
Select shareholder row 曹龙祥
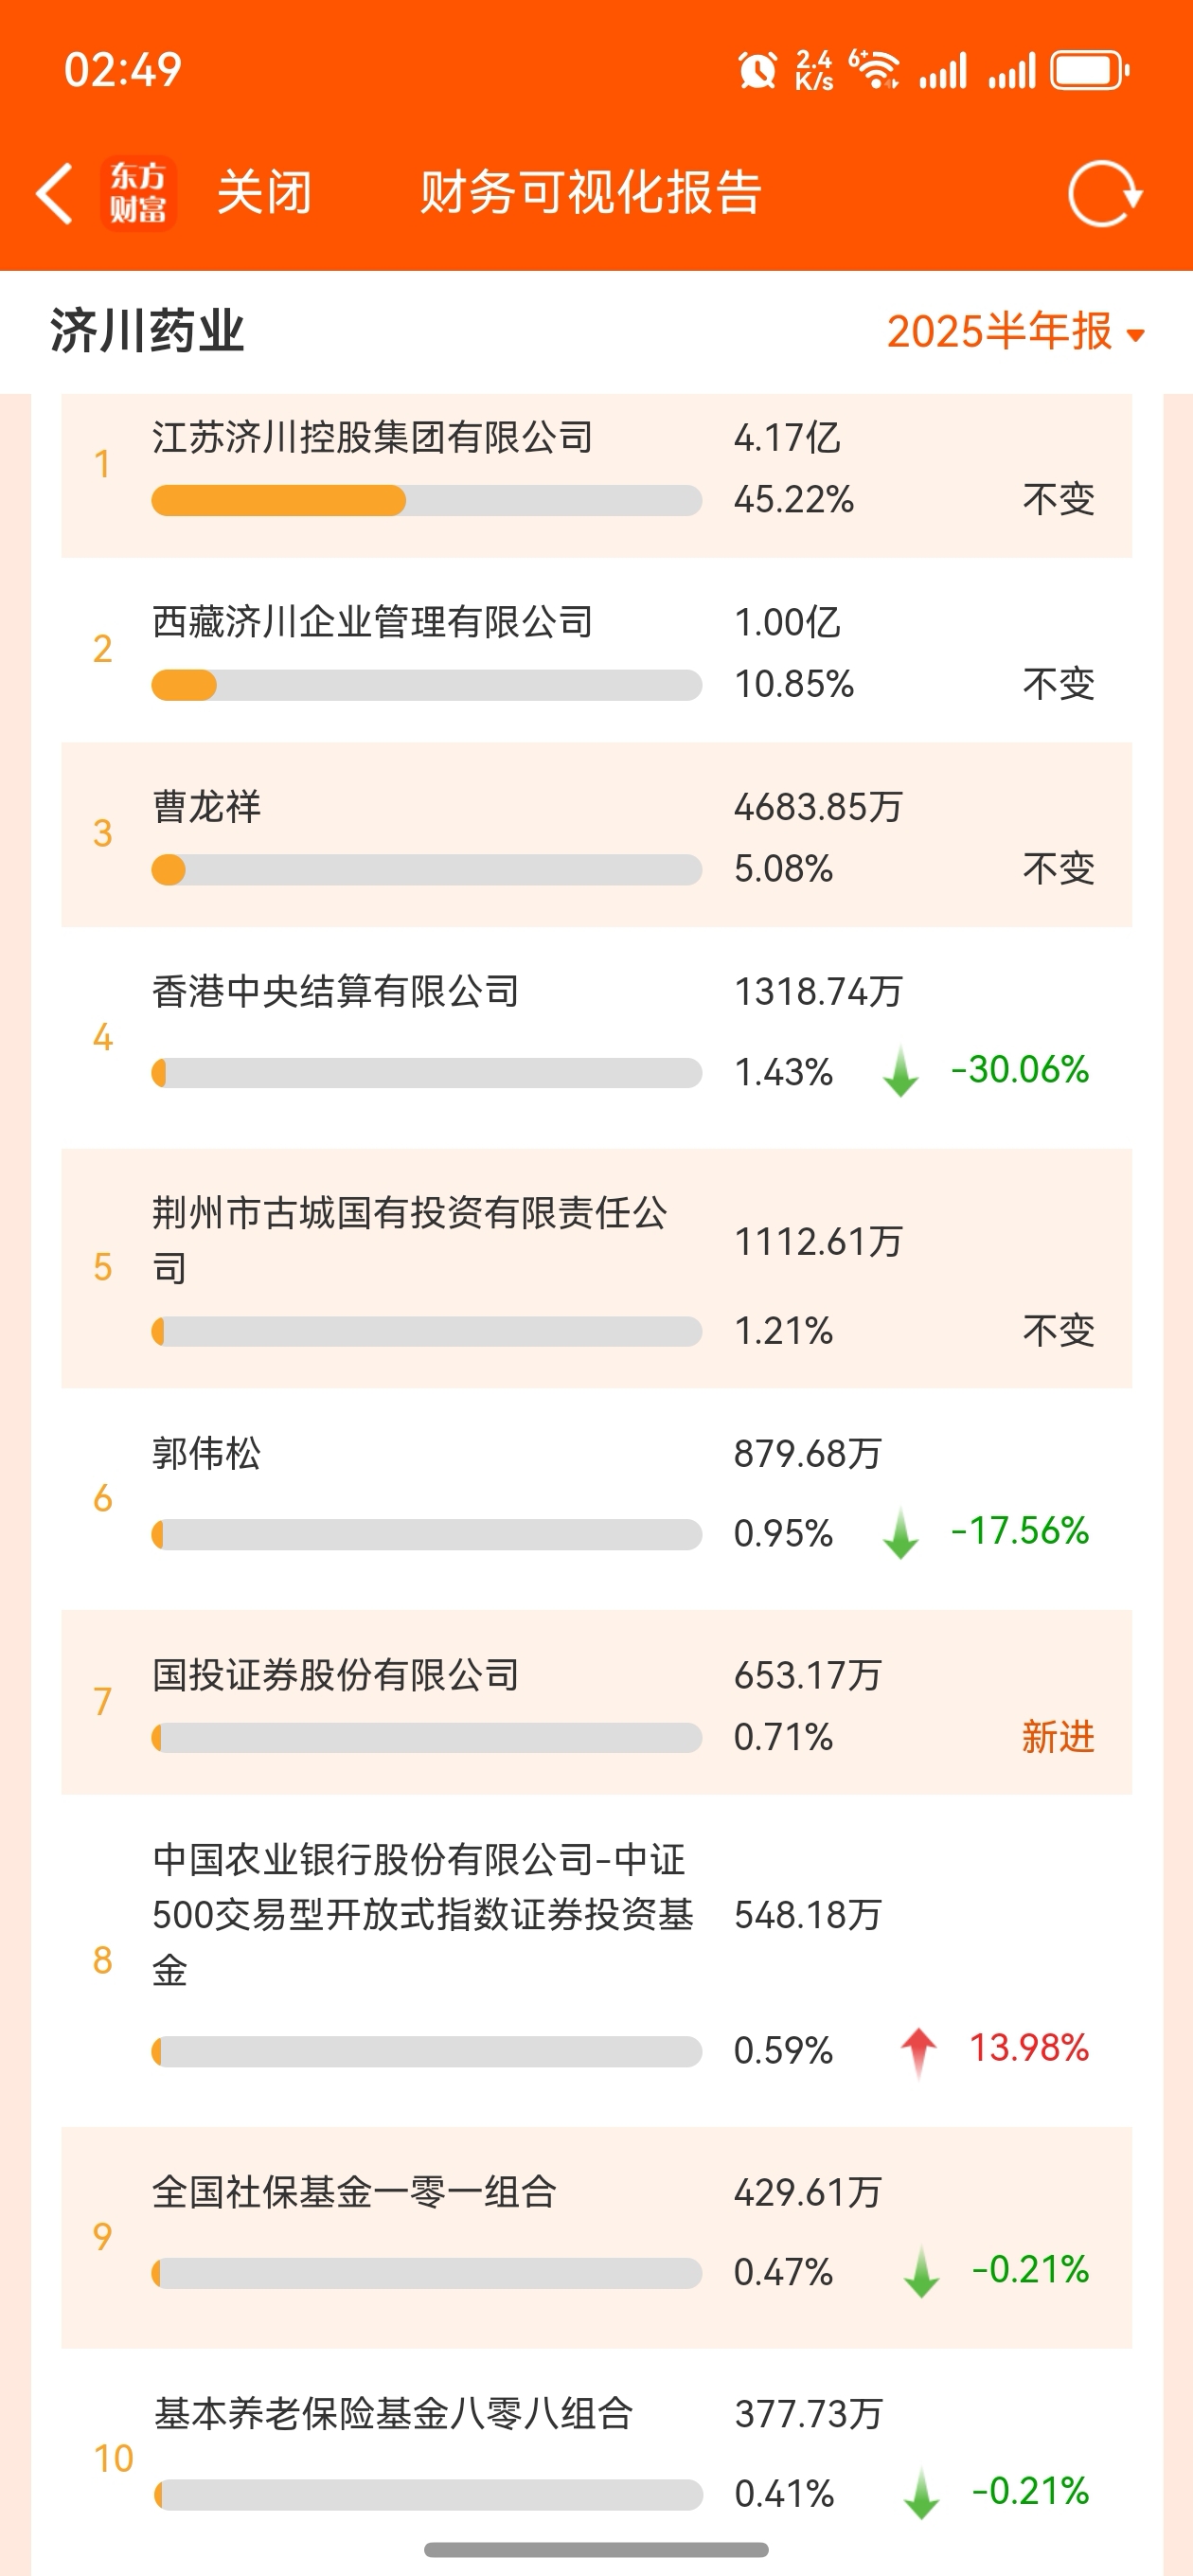click(x=597, y=835)
